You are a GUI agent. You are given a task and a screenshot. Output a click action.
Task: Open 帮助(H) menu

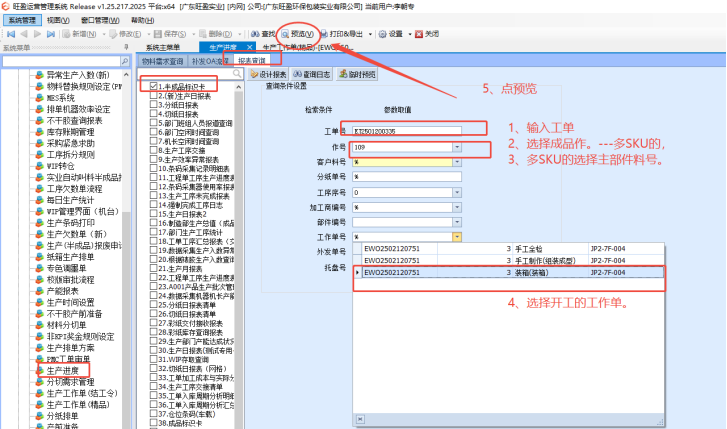tap(142, 20)
